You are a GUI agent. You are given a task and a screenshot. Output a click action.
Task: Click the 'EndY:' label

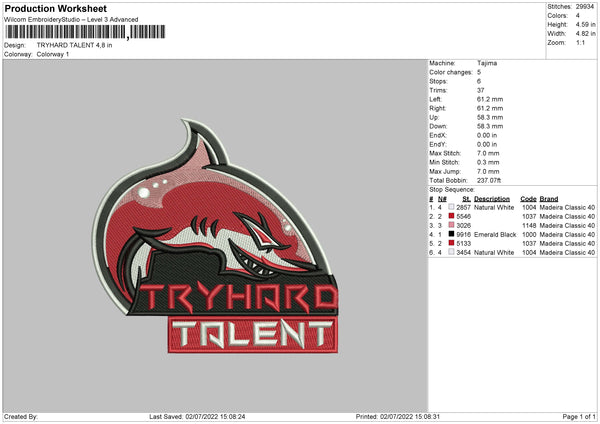point(438,145)
